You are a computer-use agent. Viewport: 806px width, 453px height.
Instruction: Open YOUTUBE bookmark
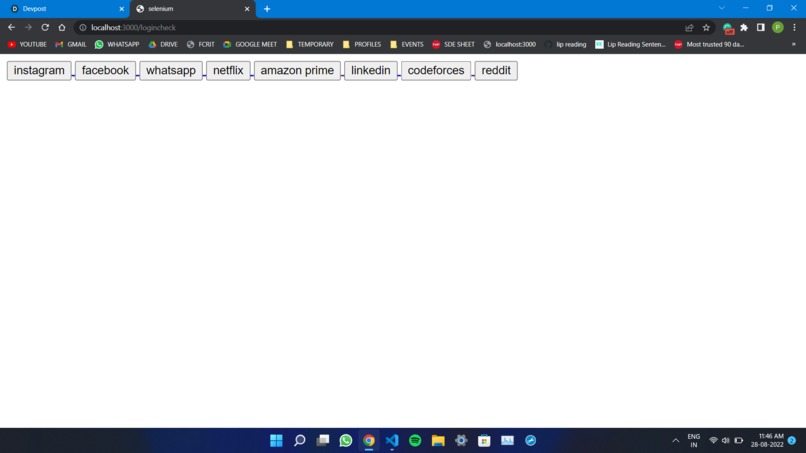(x=27, y=44)
